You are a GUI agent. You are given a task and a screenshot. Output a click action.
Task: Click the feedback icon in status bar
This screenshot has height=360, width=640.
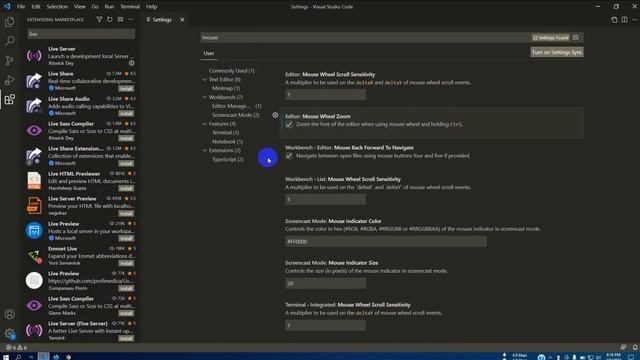623,347
